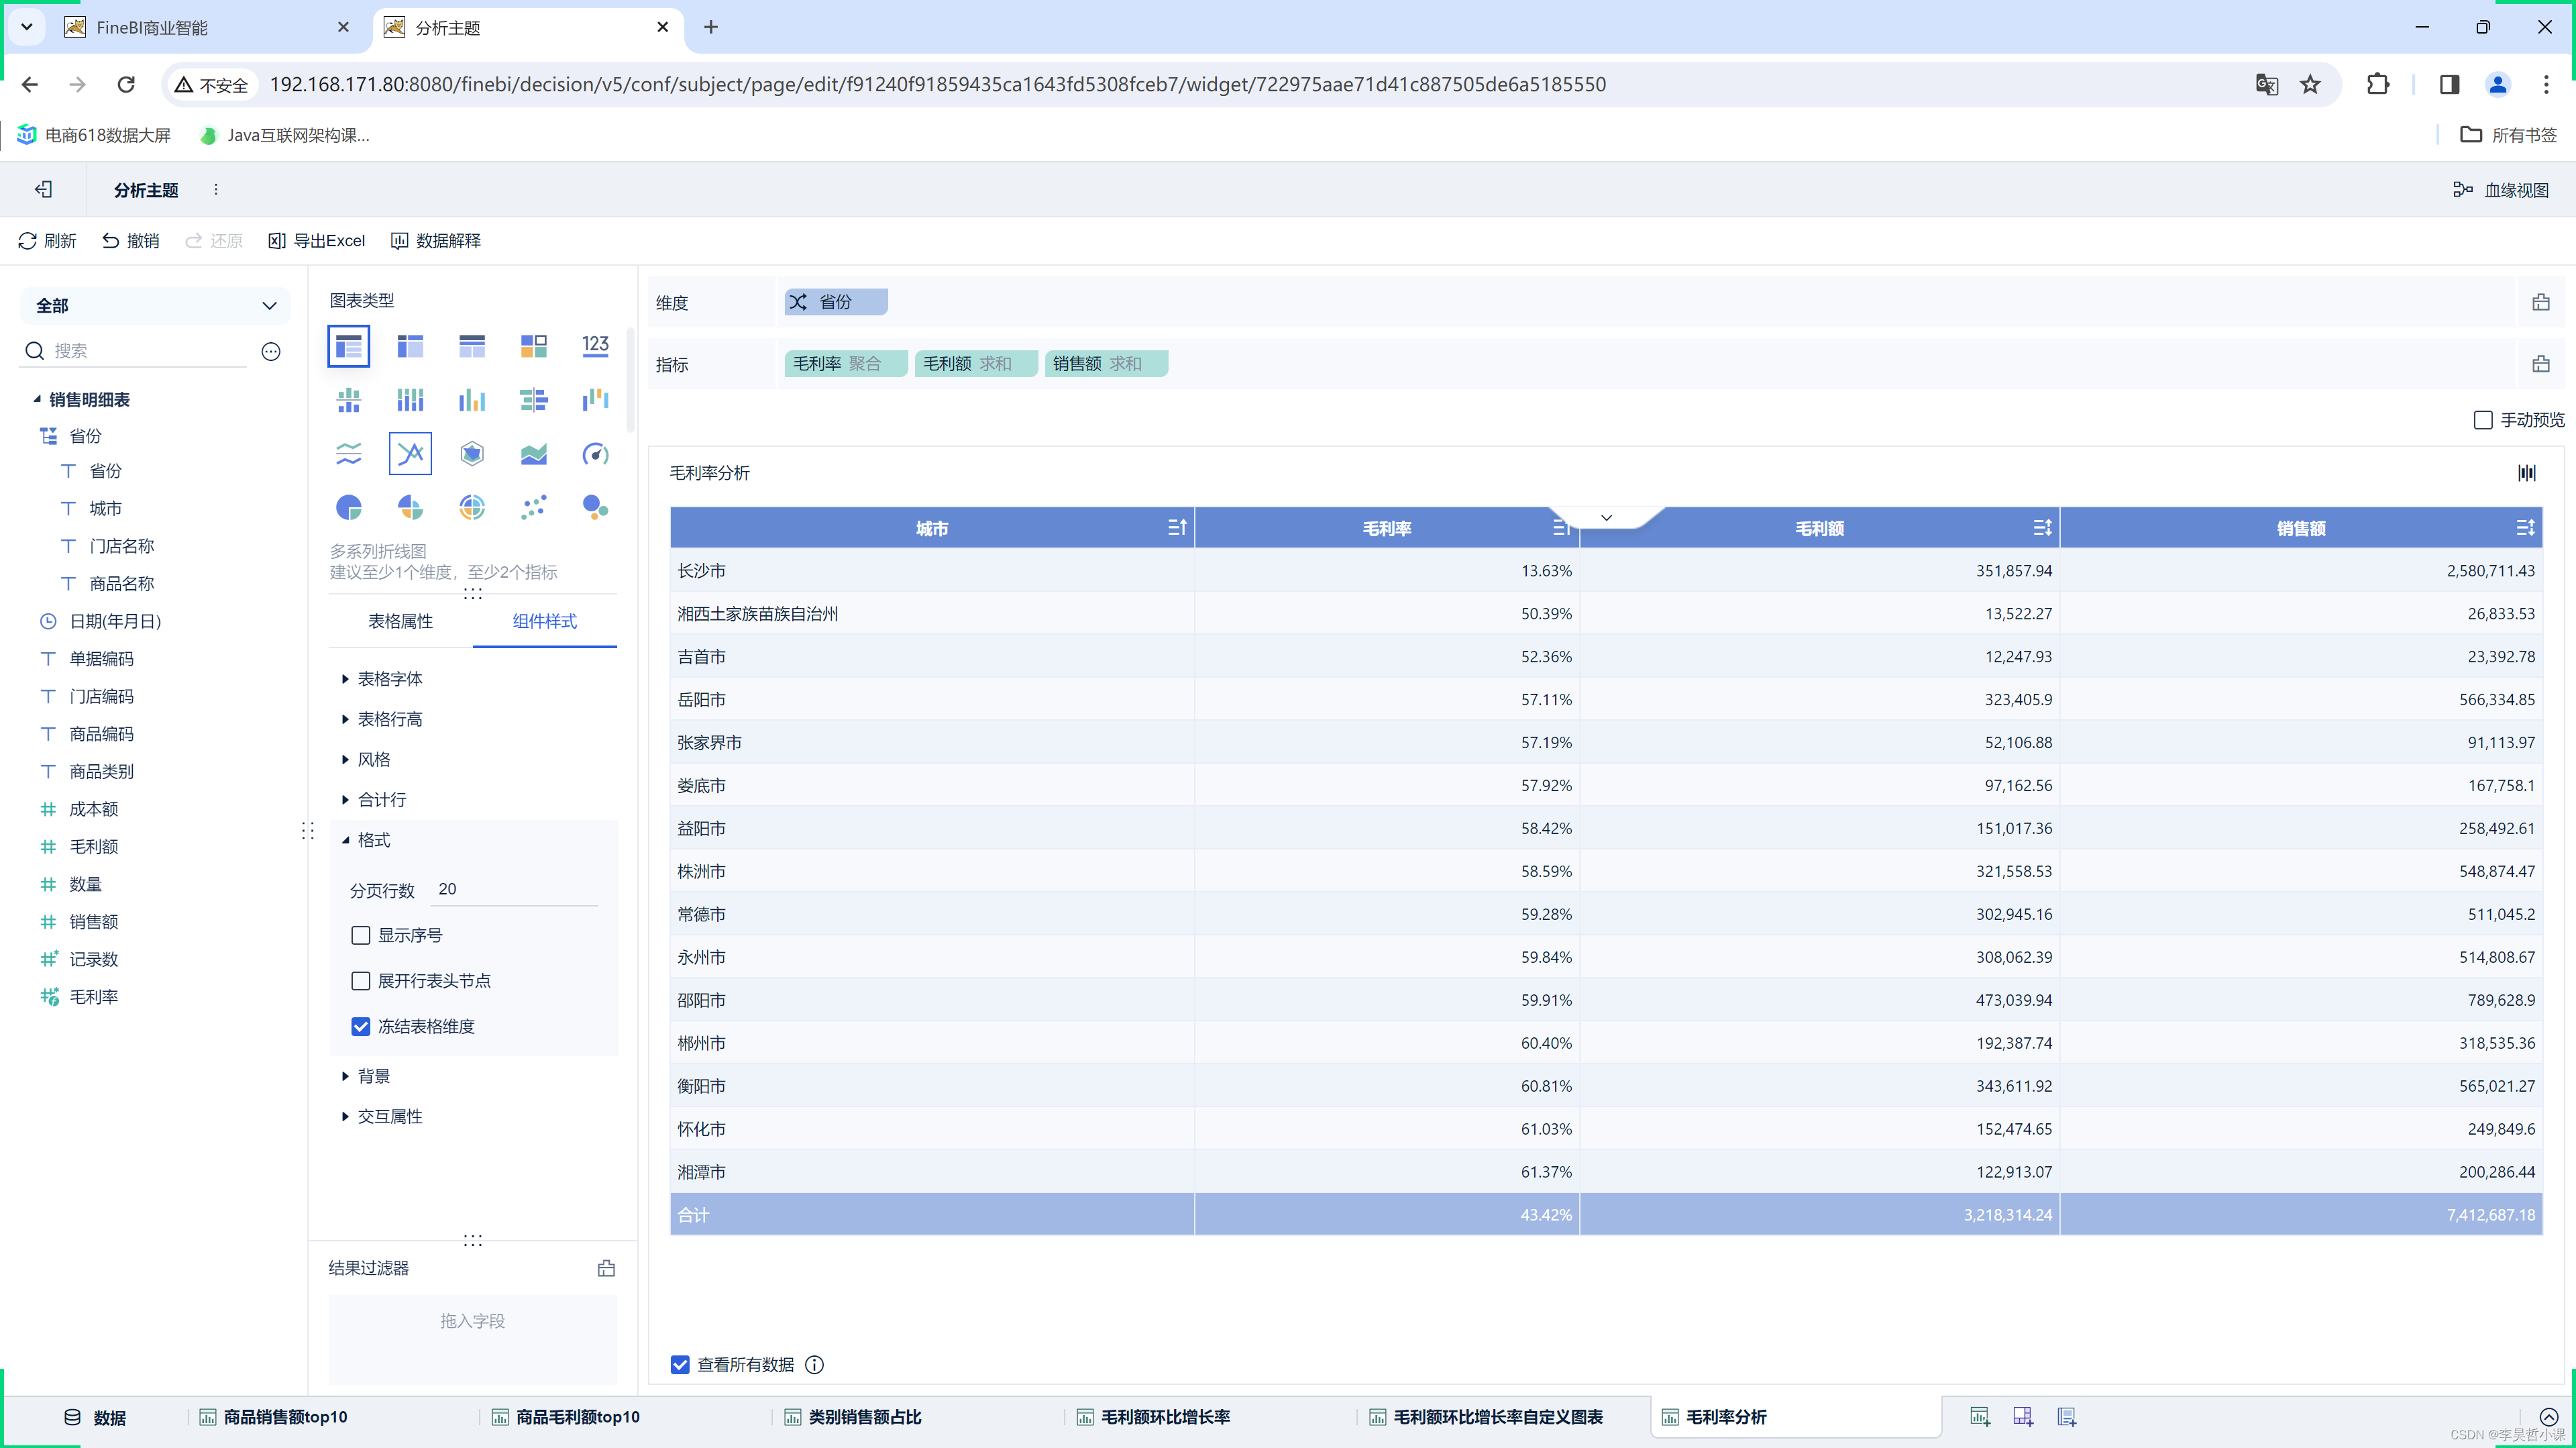Collapse the 格式 section
The width and height of the screenshot is (2576, 1448).
coord(367,840)
